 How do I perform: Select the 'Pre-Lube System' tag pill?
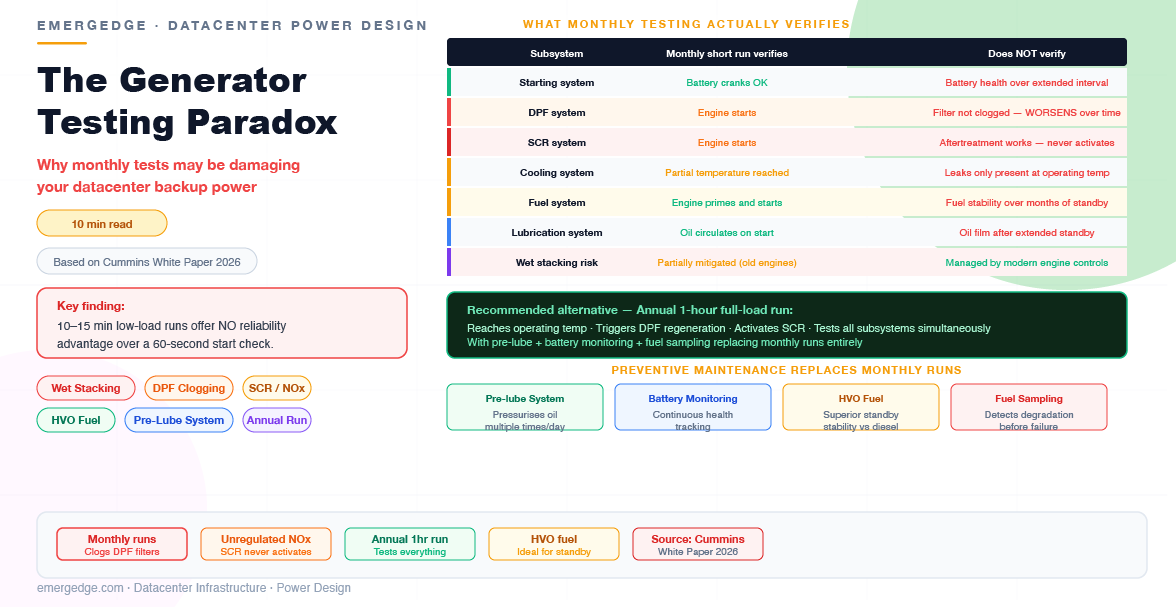[x=178, y=420]
